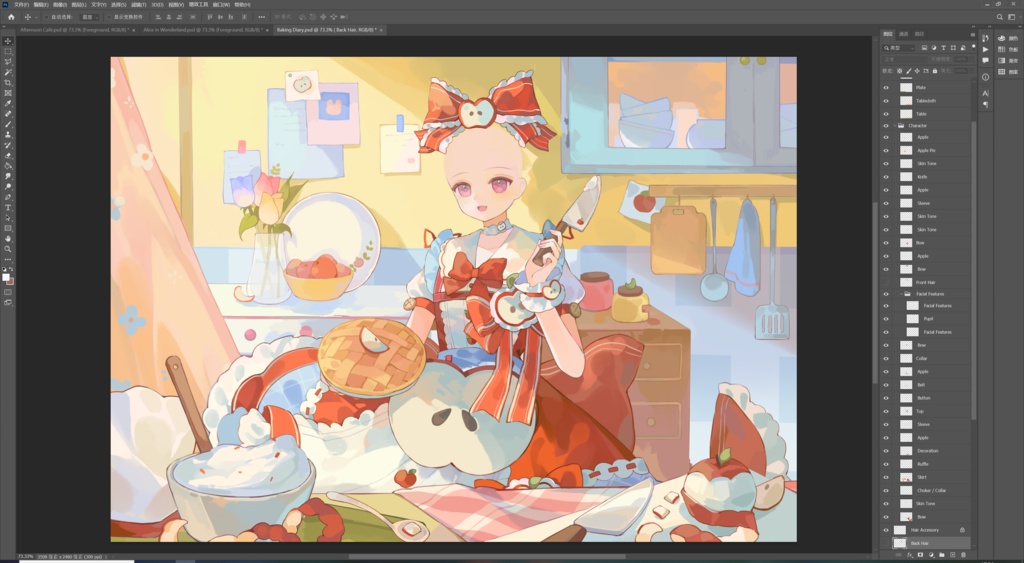Select the Hand tool

(8, 239)
